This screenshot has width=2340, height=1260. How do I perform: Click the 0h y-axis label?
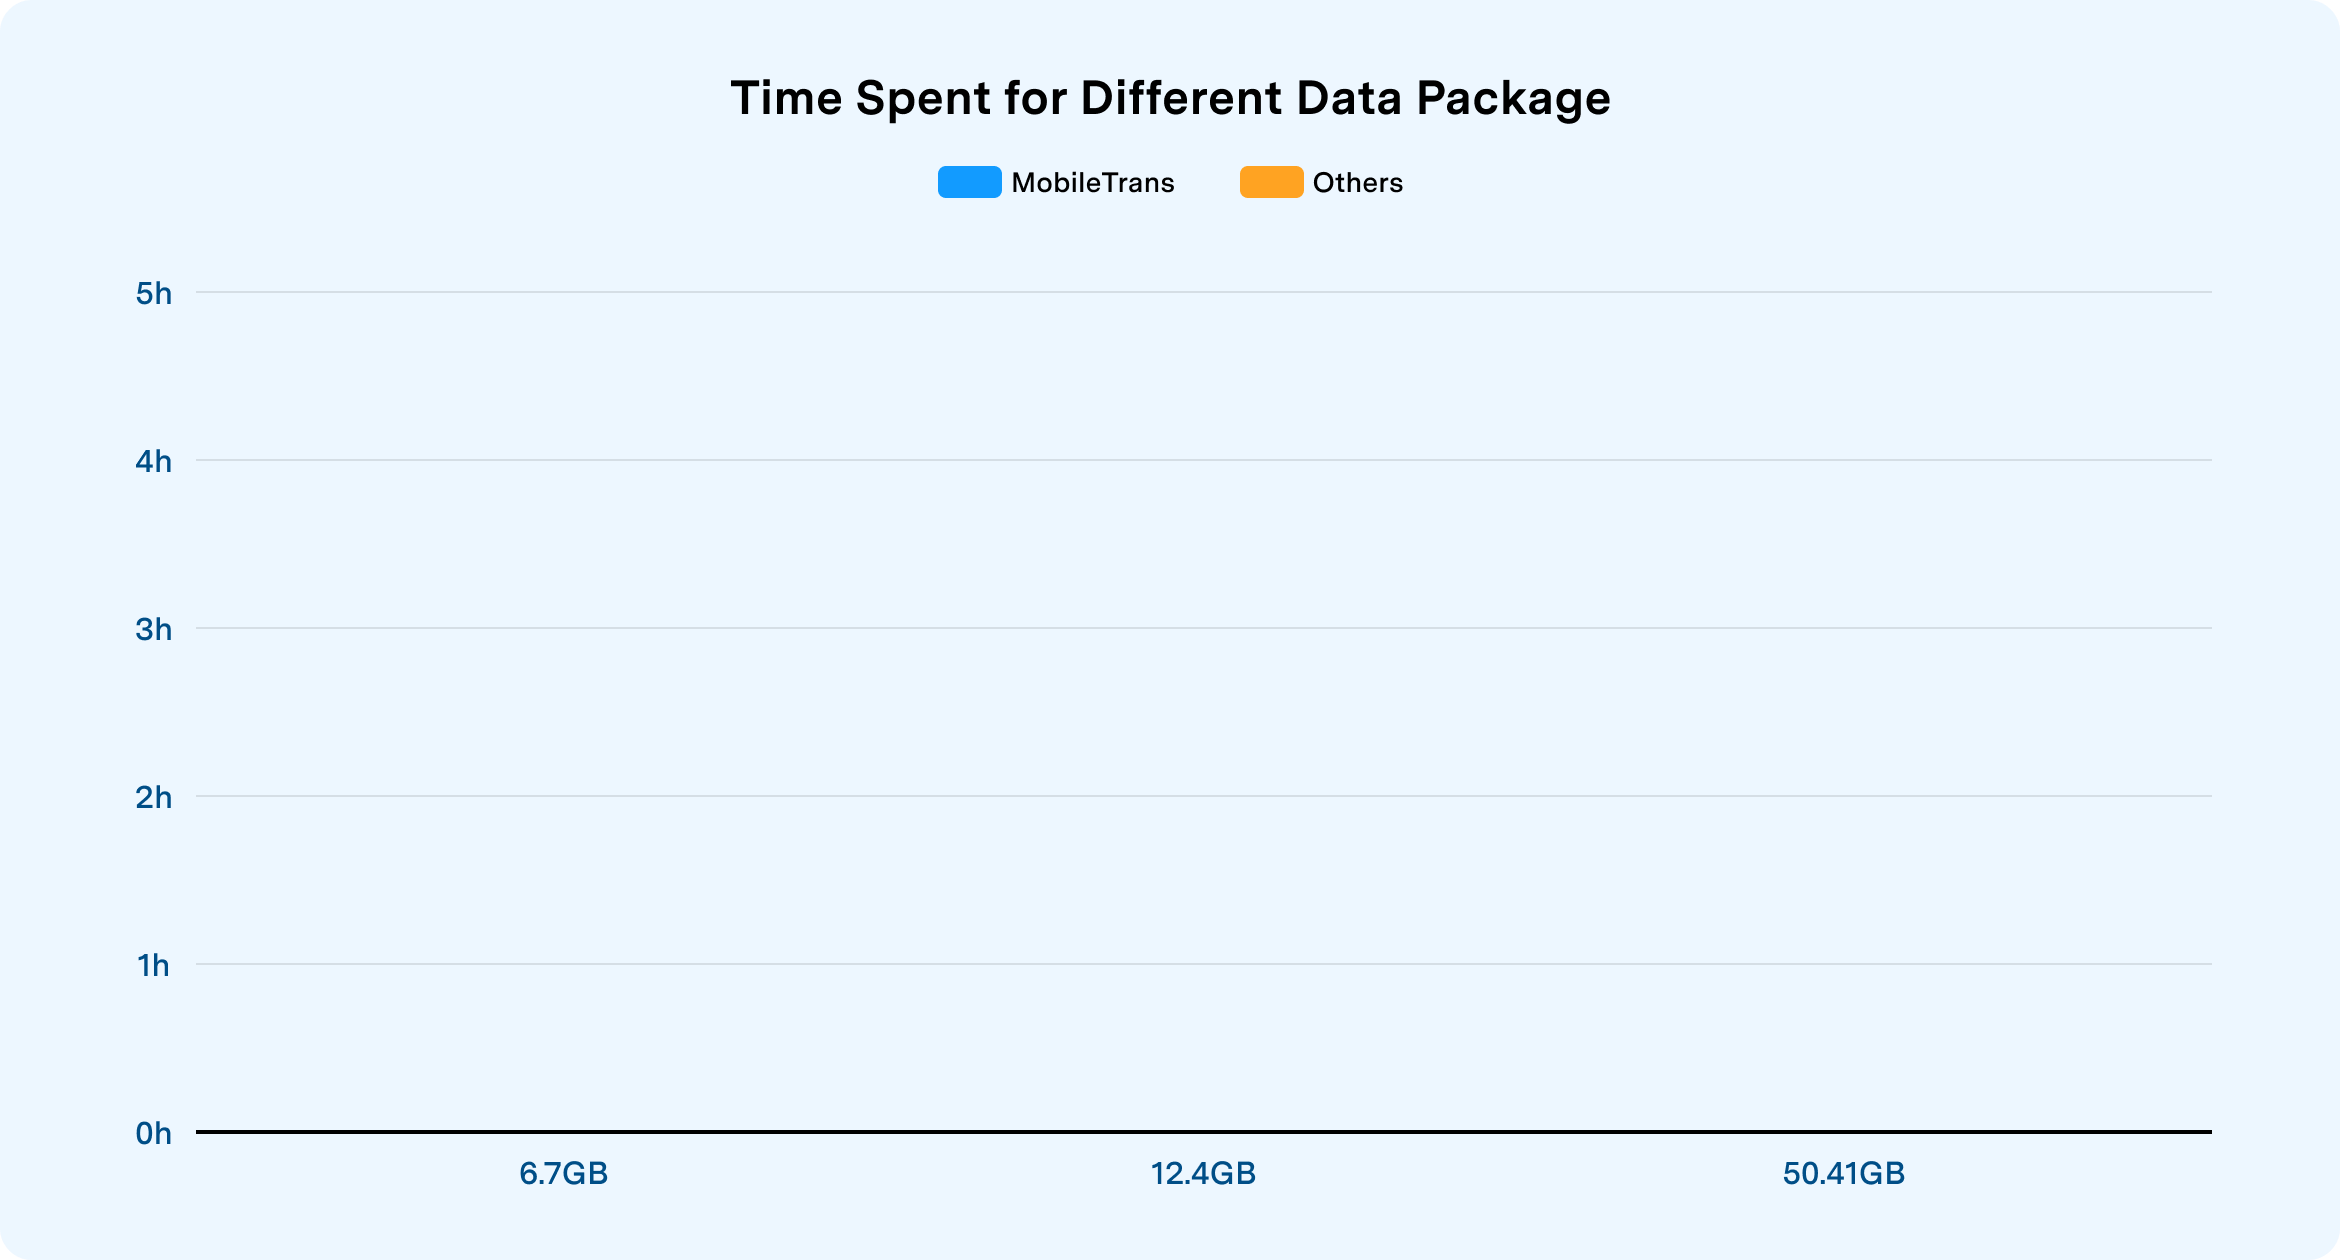tap(154, 1133)
